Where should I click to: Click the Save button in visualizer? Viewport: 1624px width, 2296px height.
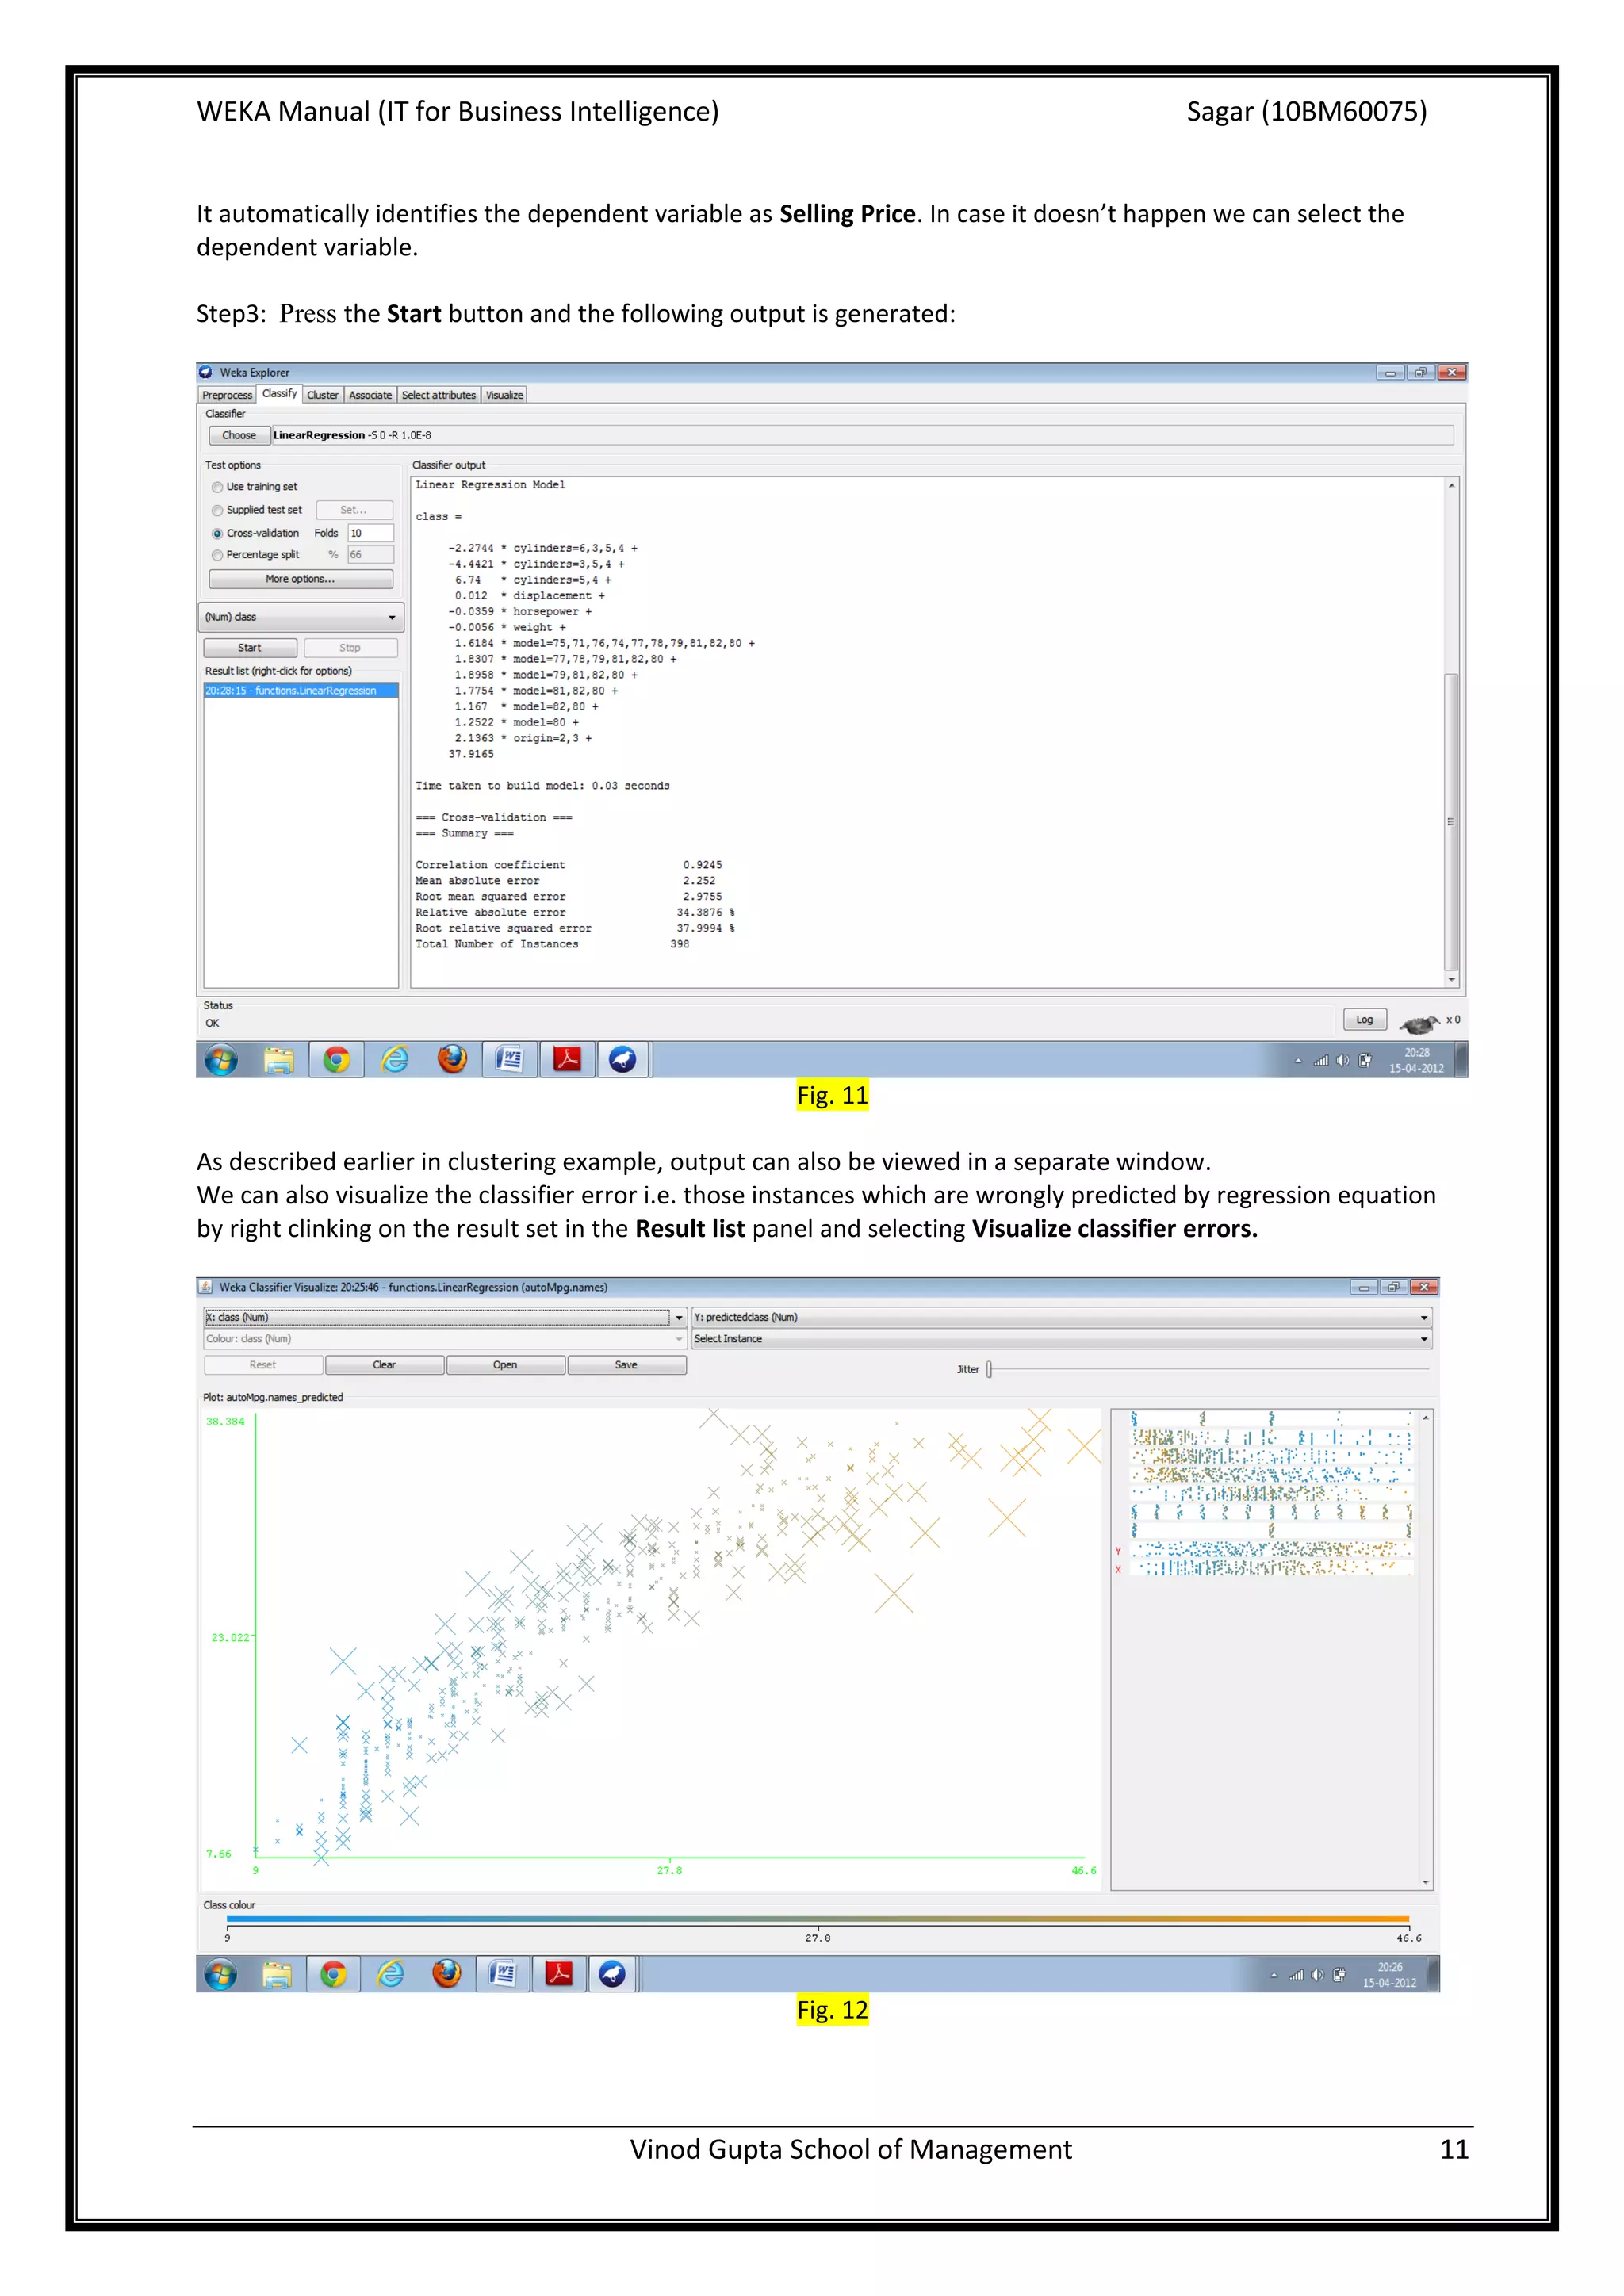pyautogui.click(x=626, y=1365)
